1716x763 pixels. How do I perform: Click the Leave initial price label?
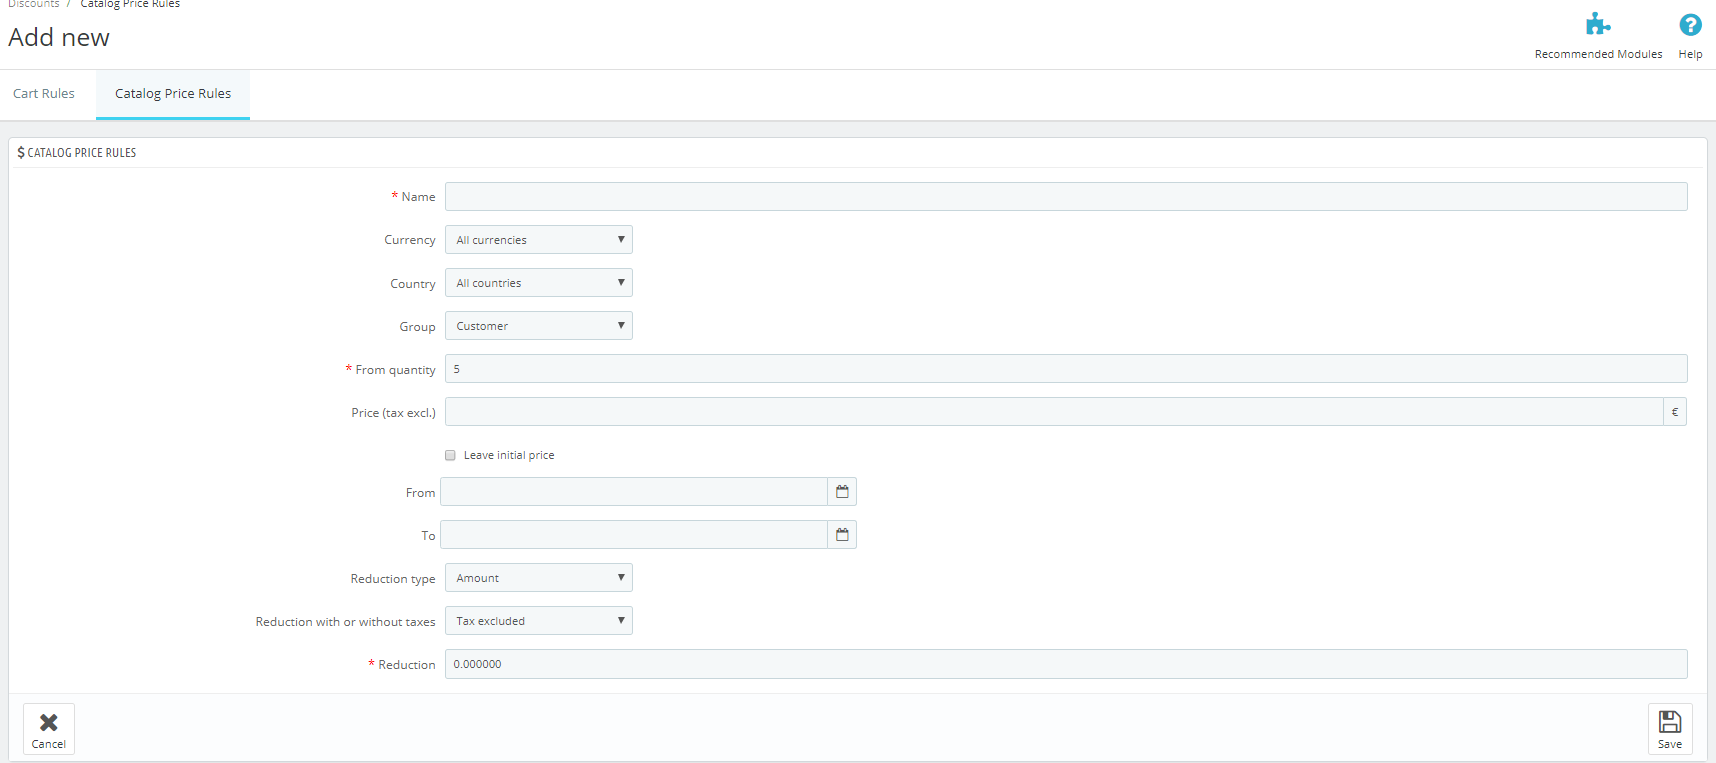tap(509, 455)
